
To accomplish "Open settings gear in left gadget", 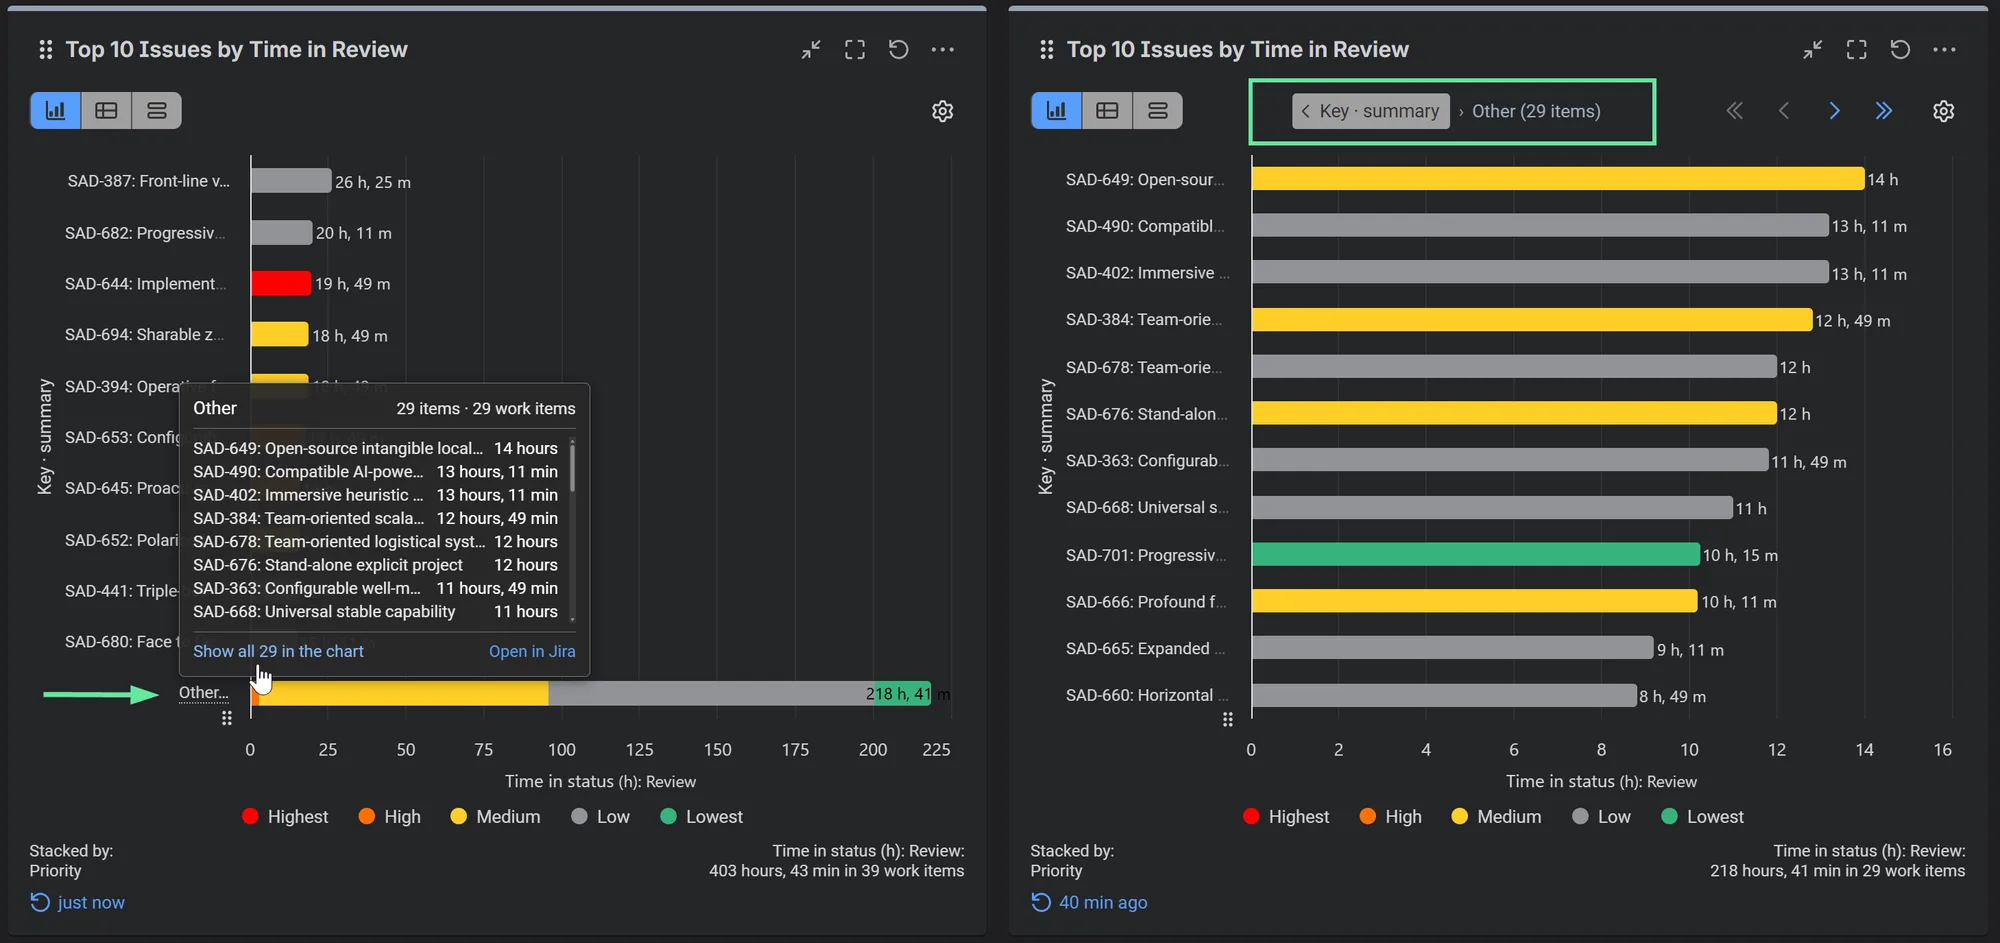I will click(943, 111).
